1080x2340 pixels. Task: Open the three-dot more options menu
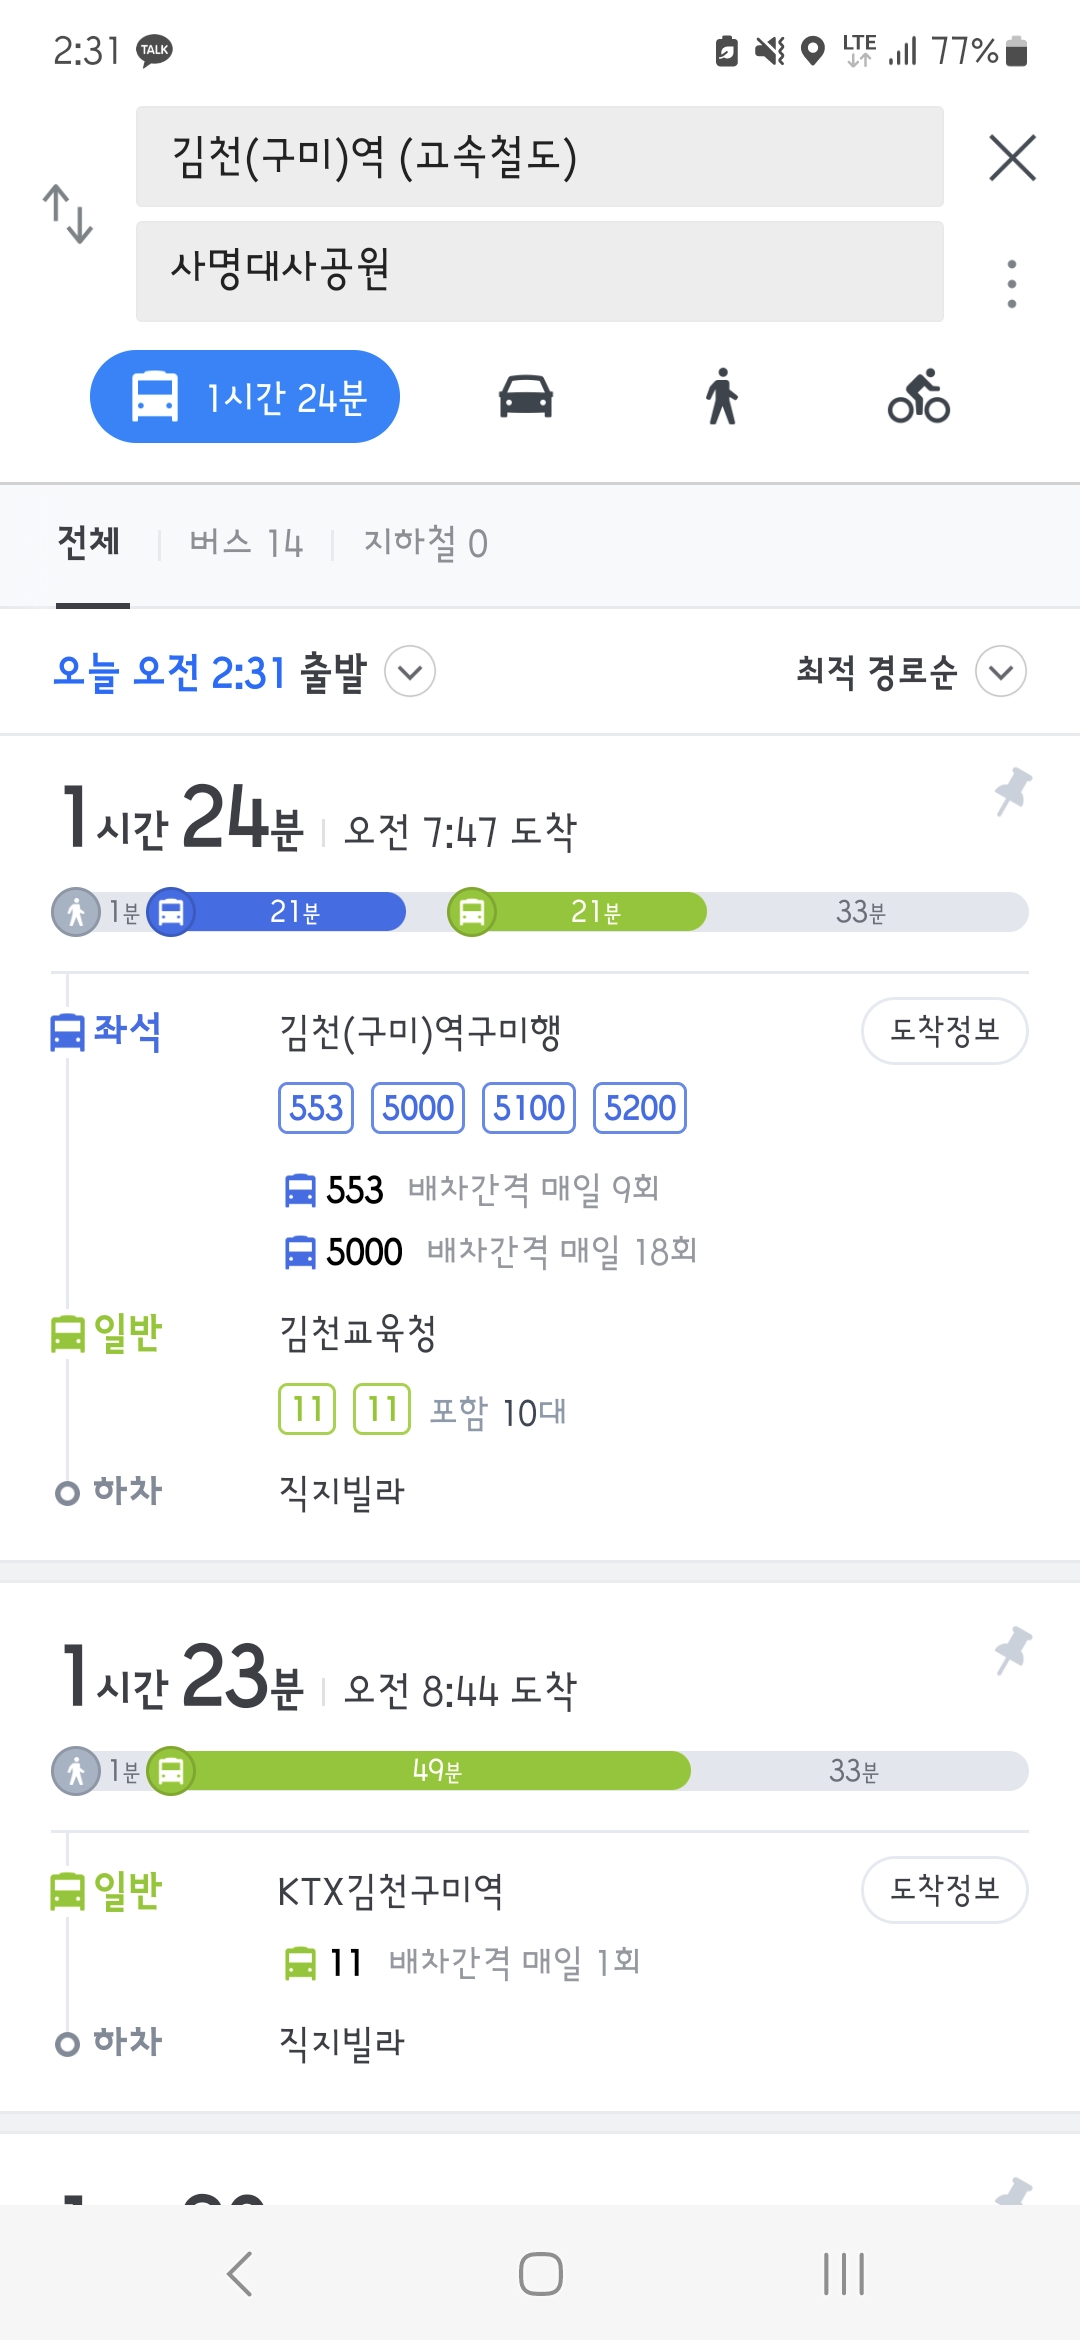coord(1012,284)
